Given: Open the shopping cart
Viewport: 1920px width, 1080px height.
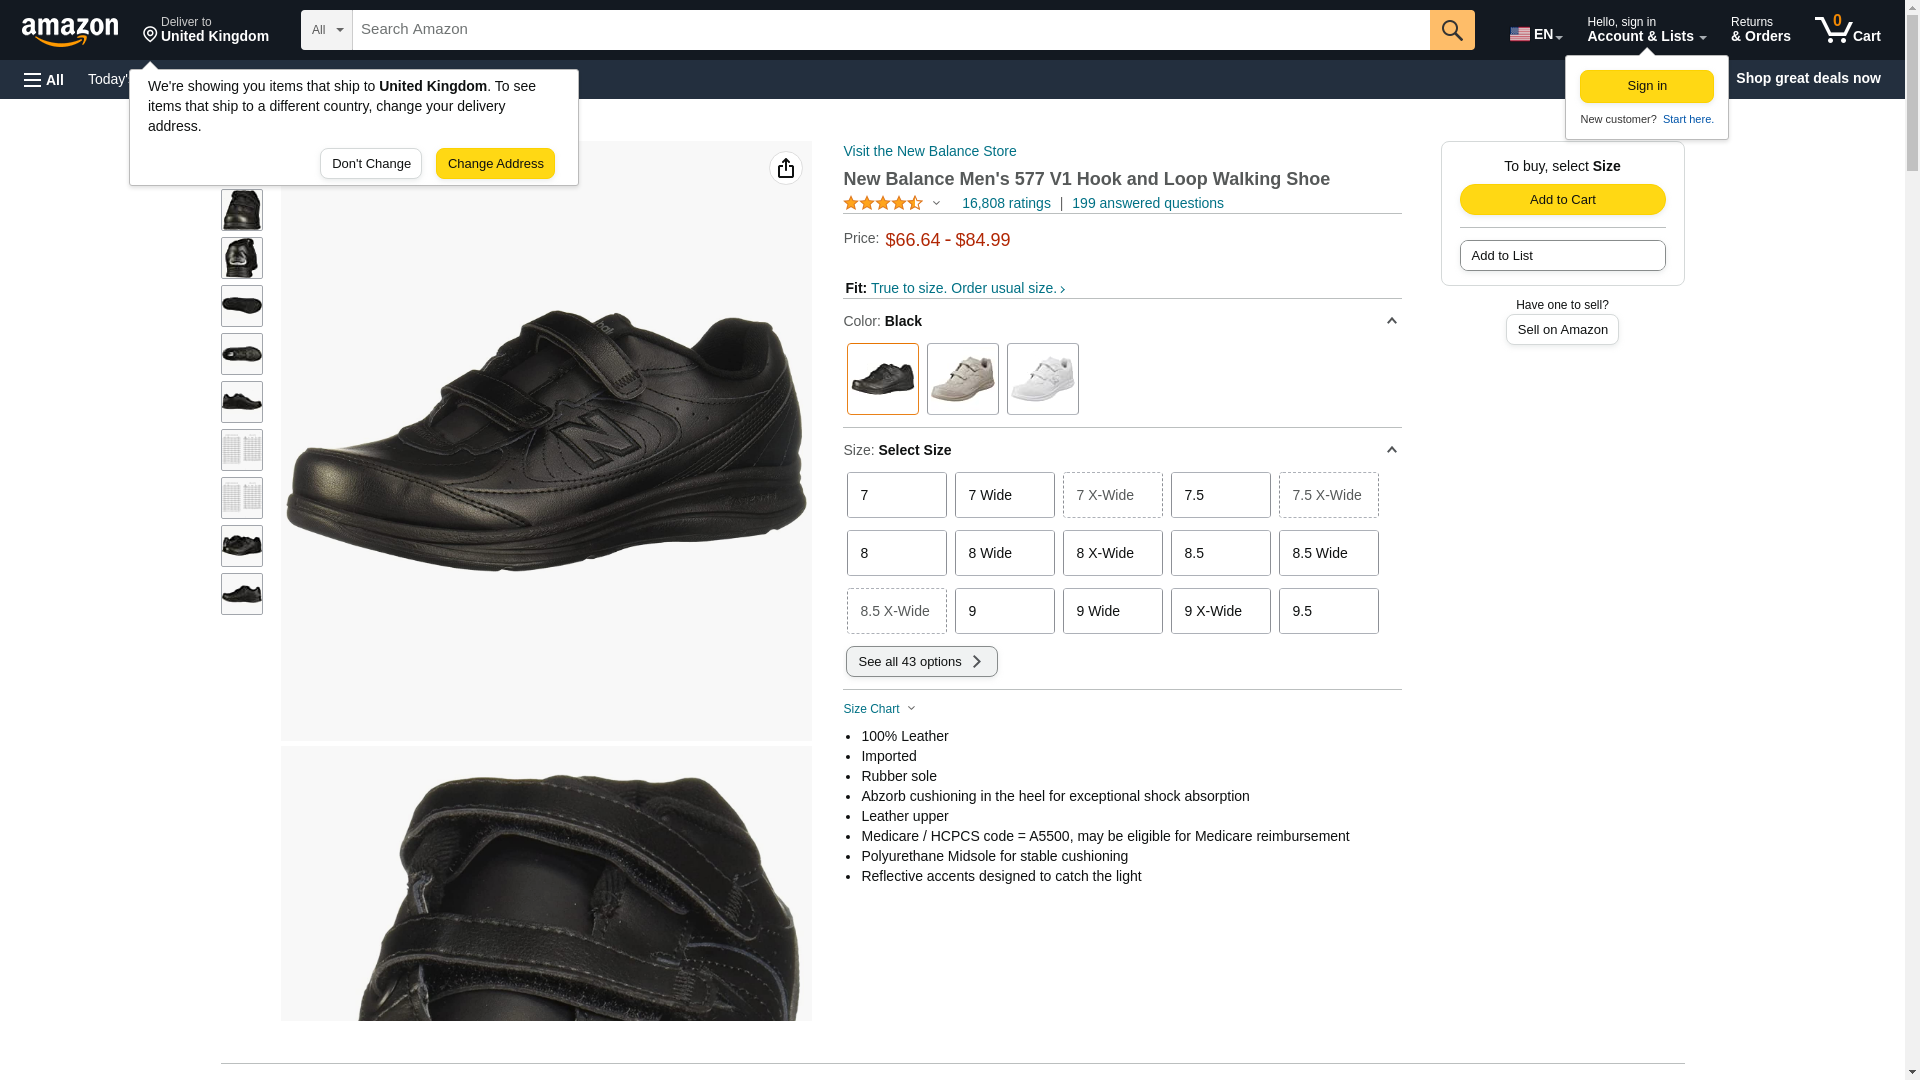Looking at the screenshot, I should point(1847,30).
